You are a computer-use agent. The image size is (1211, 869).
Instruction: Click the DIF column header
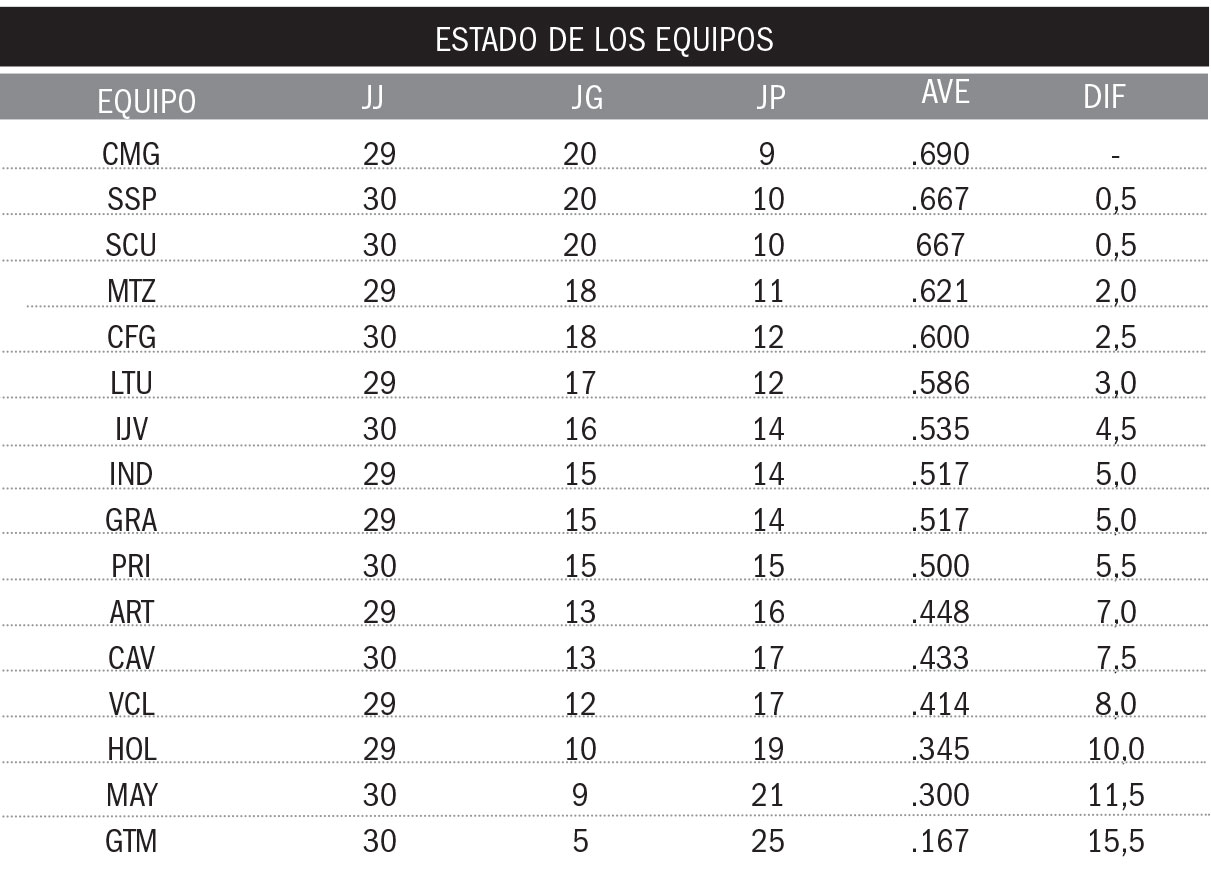pyautogui.click(x=1104, y=97)
